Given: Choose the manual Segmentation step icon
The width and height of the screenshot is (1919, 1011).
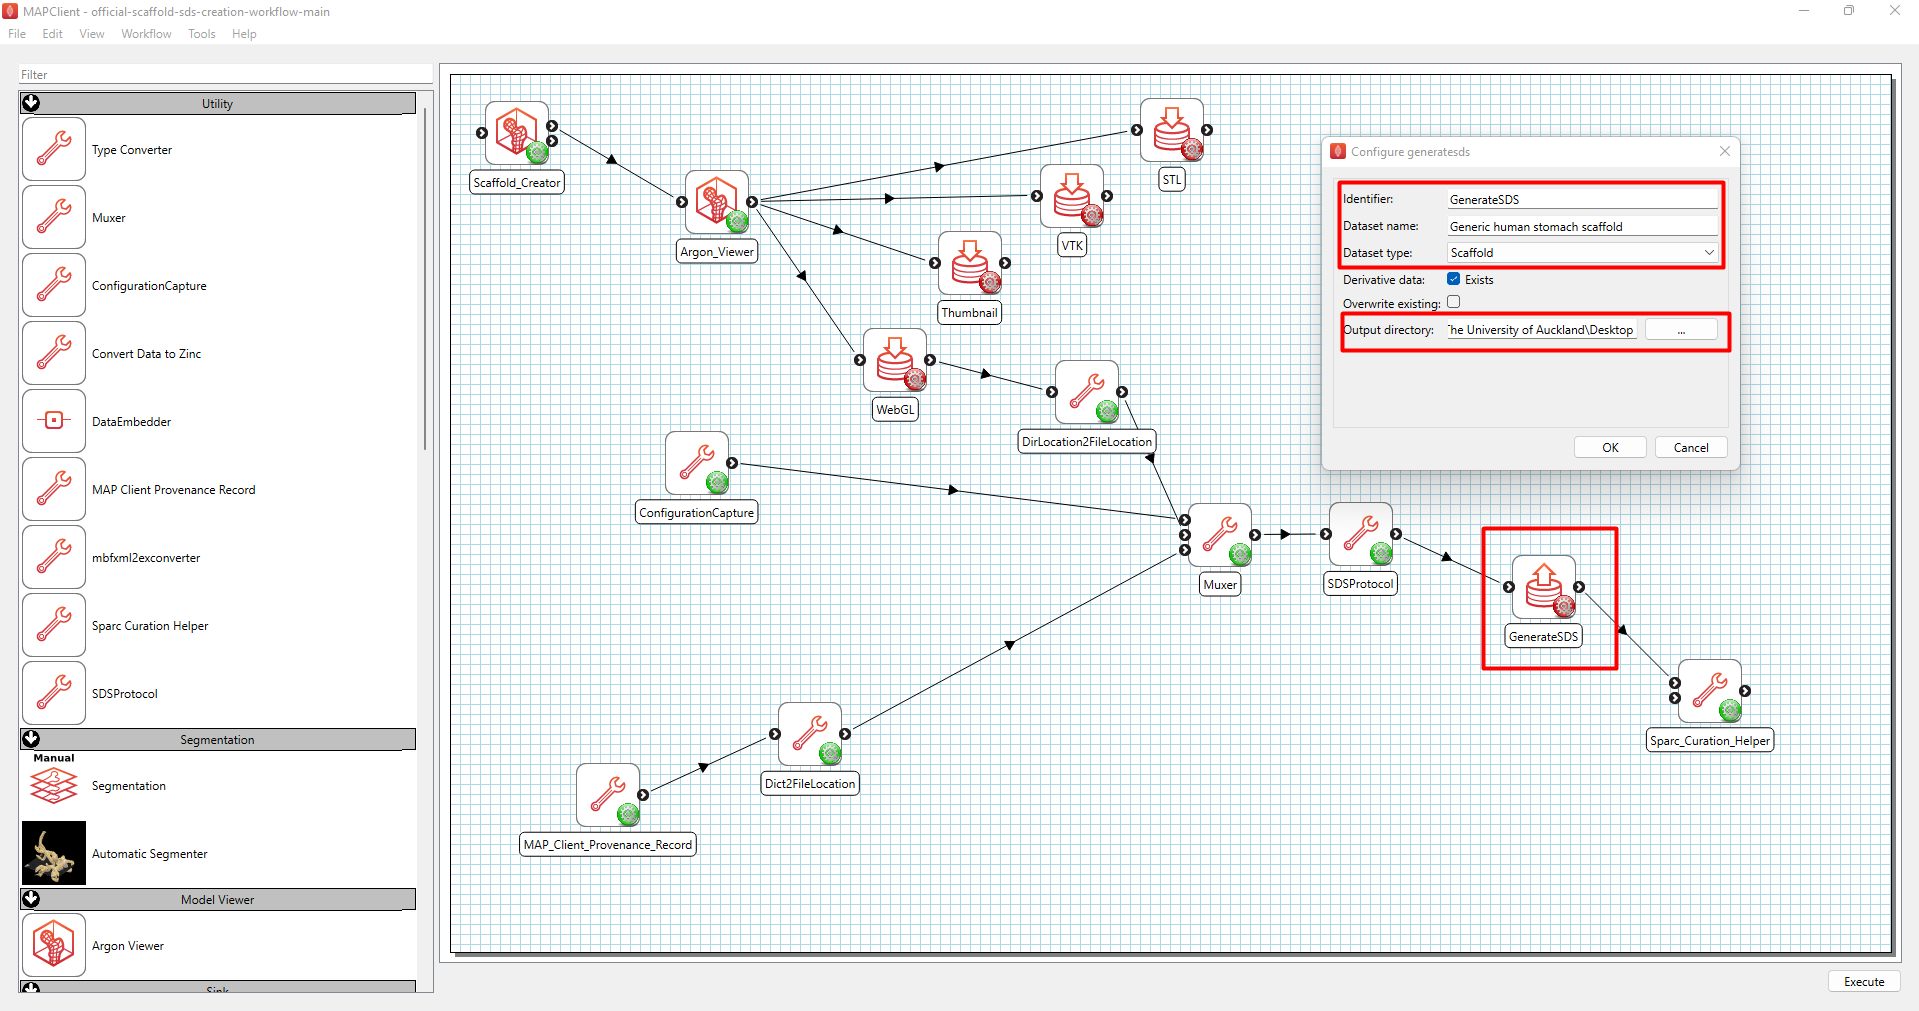Looking at the screenshot, I should 54,786.
